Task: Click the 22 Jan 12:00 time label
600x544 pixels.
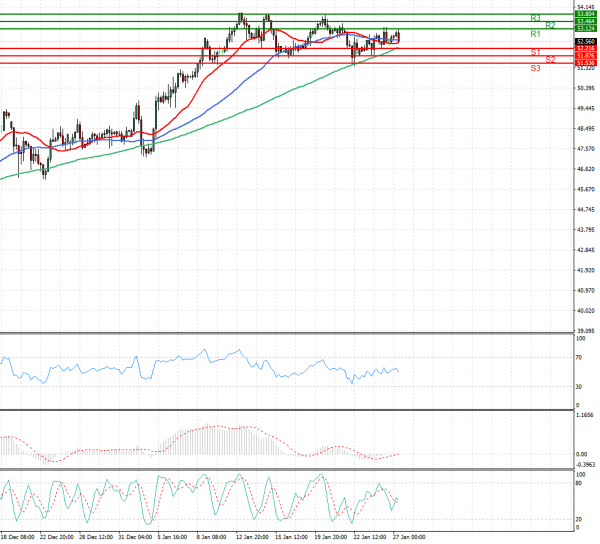Action: click(370, 537)
